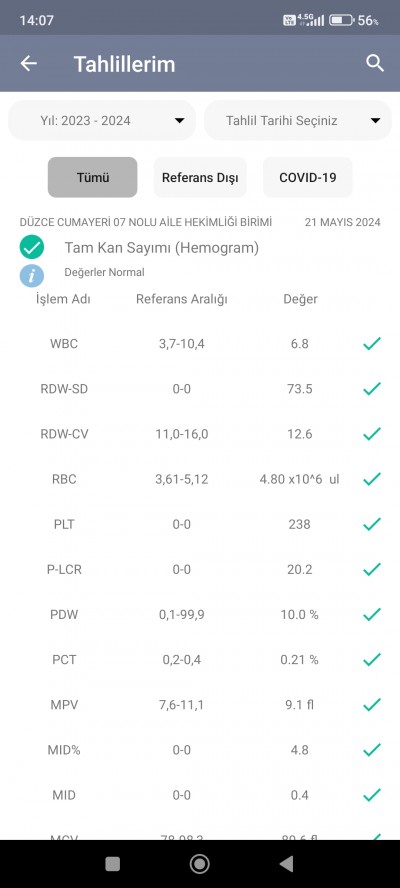Screen dimensions: 400x888
Task: Click the checkmark next to RBC row
Action: point(372,479)
